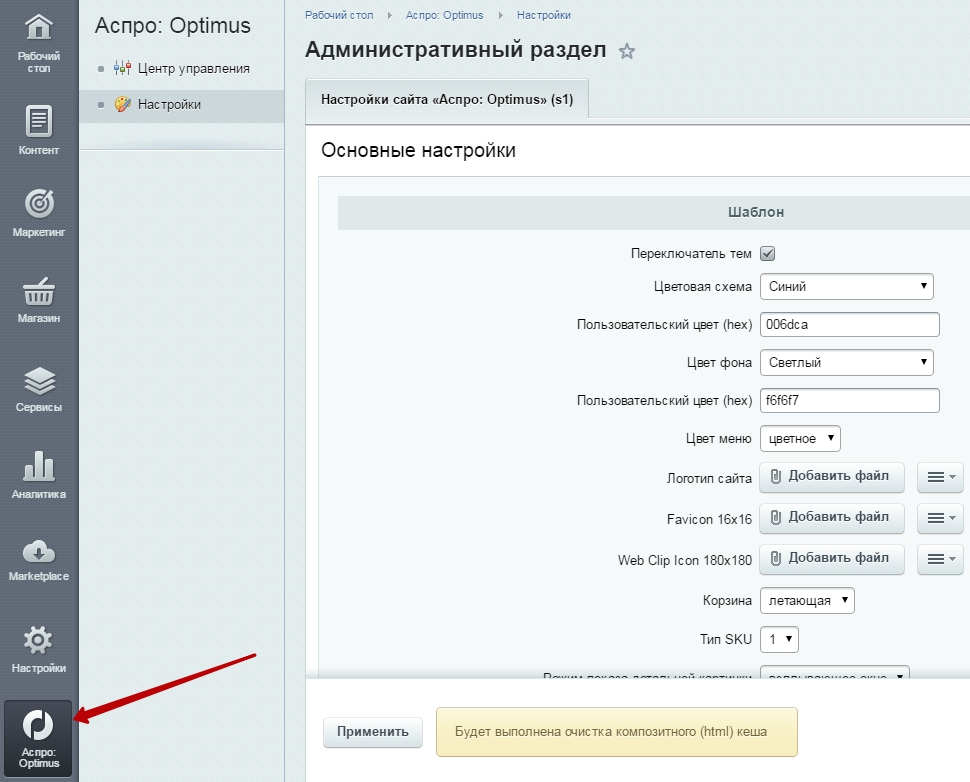Go to Настройки breadcrumb link
Image resolution: width=970 pixels, height=782 pixels.
tap(544, 15)
